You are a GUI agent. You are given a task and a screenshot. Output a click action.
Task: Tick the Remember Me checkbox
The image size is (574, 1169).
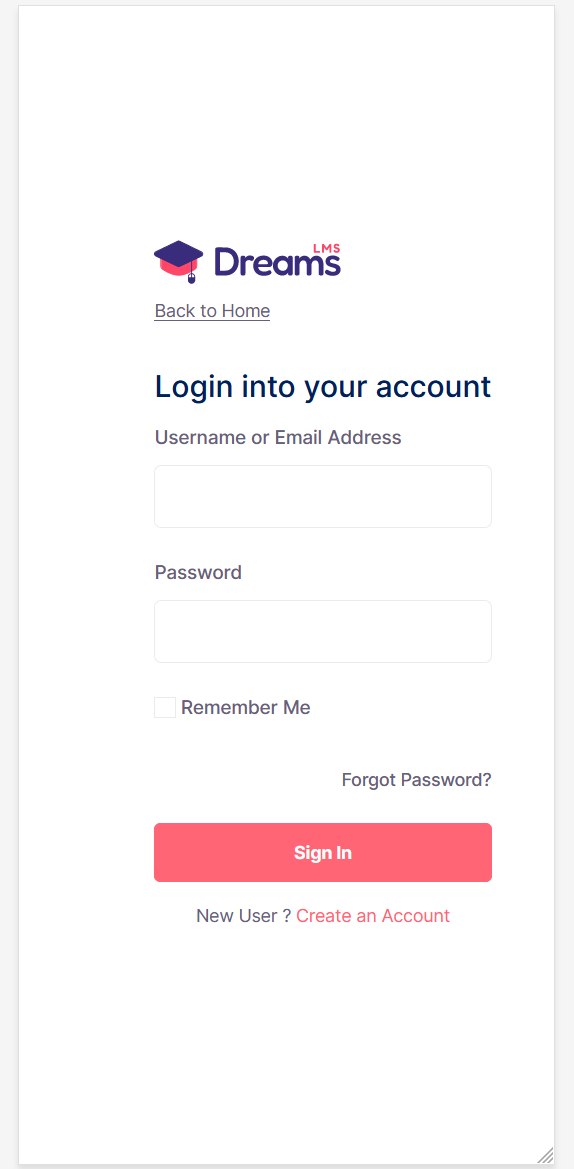coord(165,708)
